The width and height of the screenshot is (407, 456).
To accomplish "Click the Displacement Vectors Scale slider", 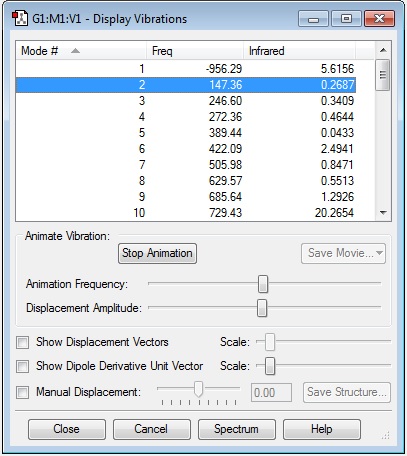I will point(270,342).
